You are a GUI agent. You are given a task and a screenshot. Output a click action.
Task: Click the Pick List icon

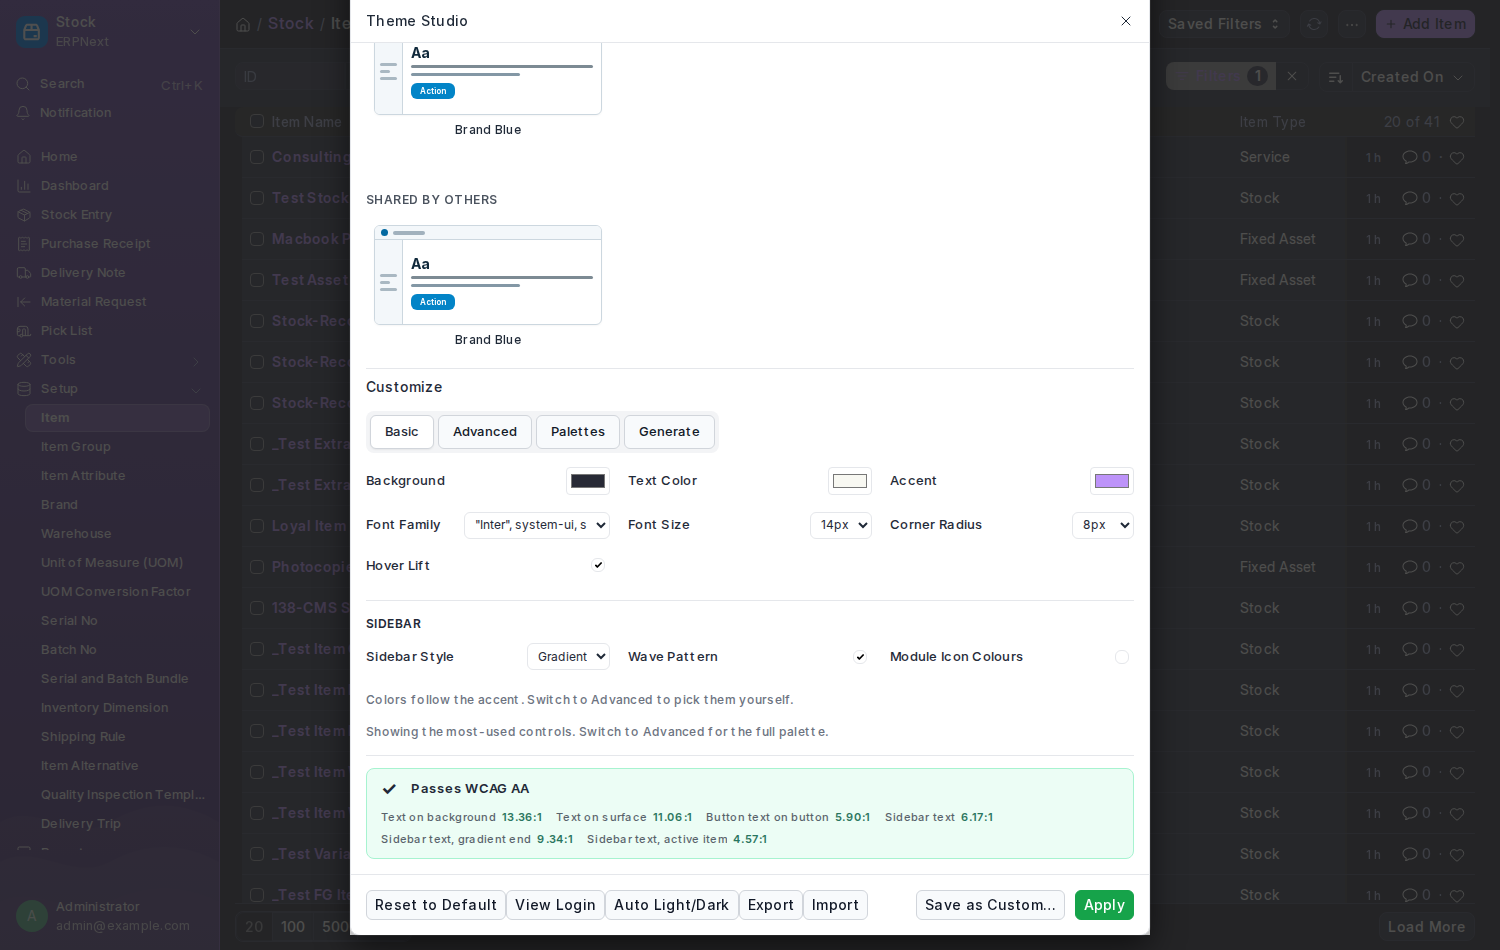click(24, 331)
